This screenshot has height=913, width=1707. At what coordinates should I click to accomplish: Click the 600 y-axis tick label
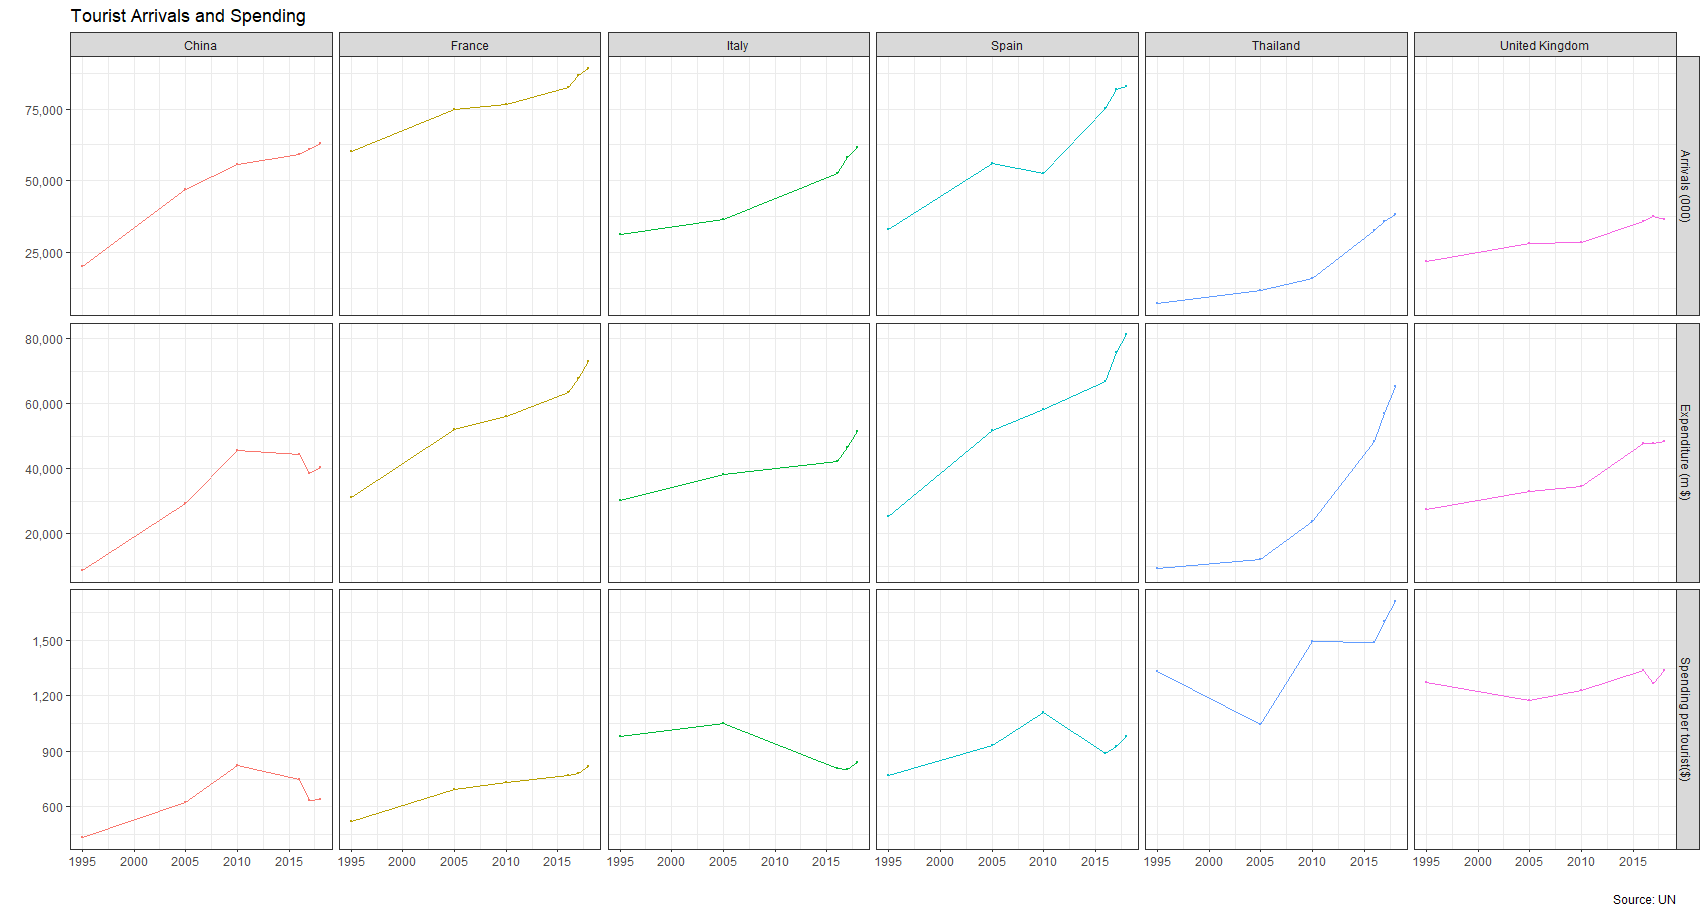(52, 807)
